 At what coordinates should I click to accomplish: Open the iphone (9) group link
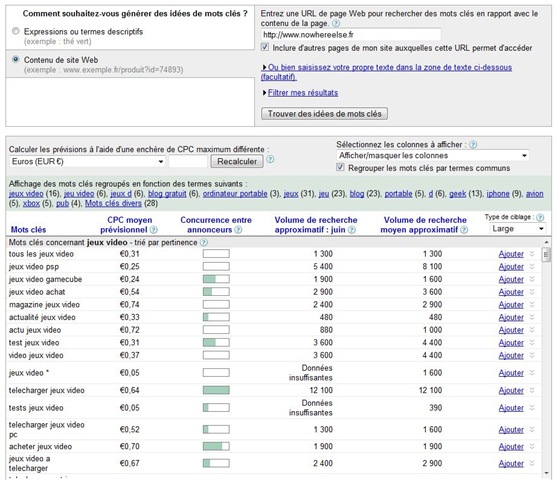(498, 194)
